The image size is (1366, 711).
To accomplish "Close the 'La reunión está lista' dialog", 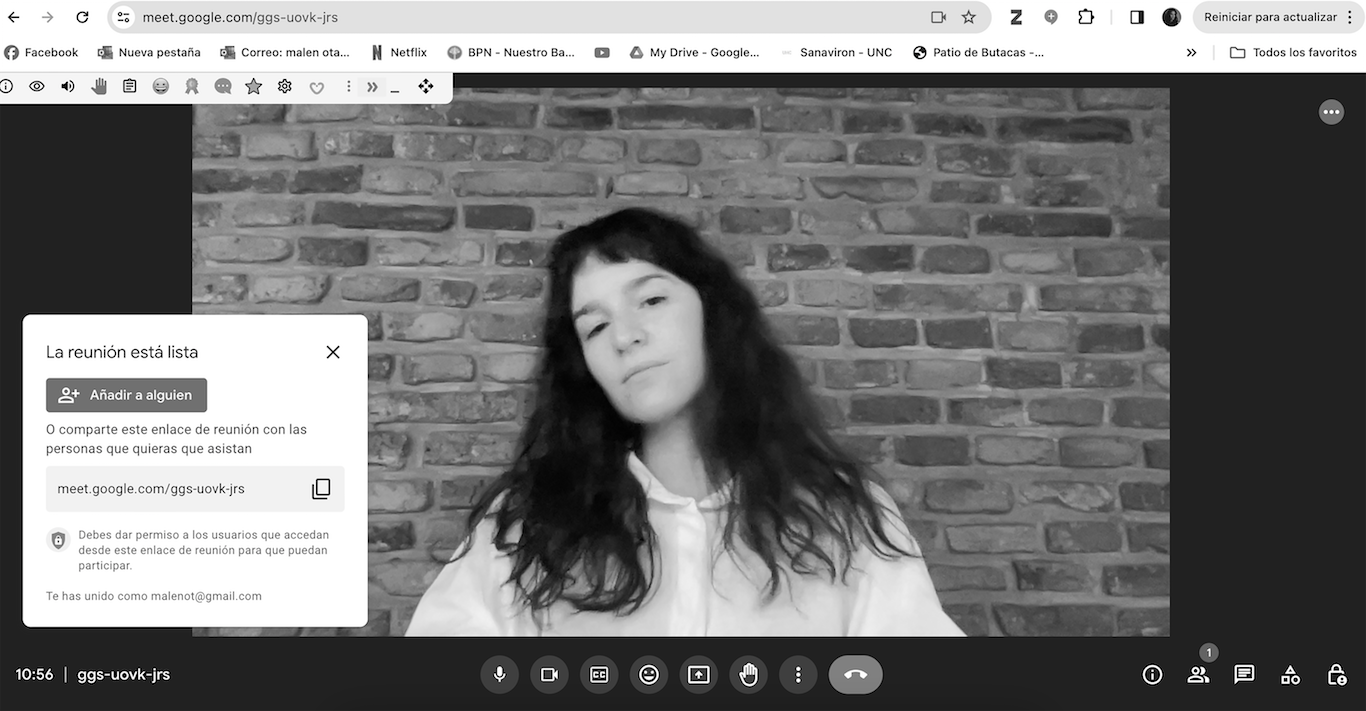I will tap(333, 352).
